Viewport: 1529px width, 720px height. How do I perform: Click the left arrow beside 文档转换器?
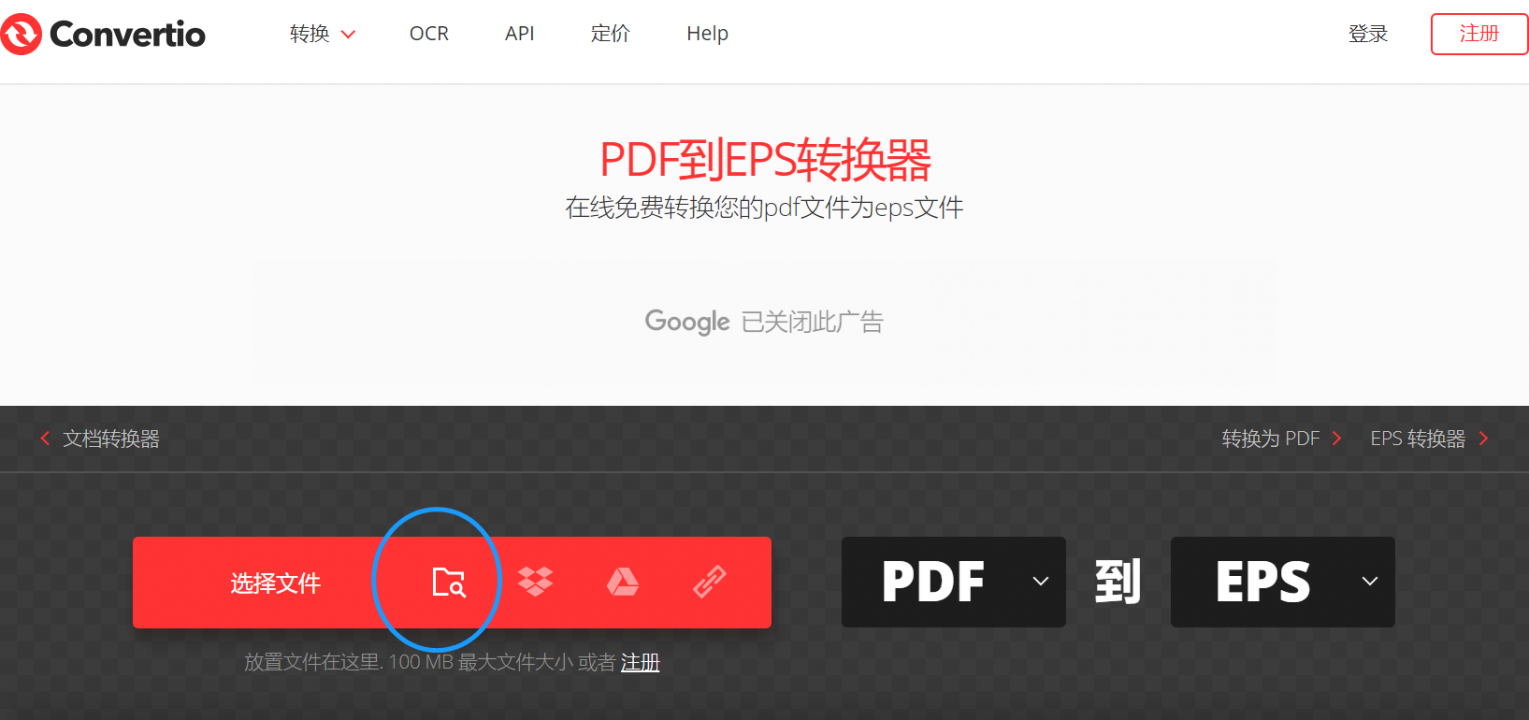point(44,438)
